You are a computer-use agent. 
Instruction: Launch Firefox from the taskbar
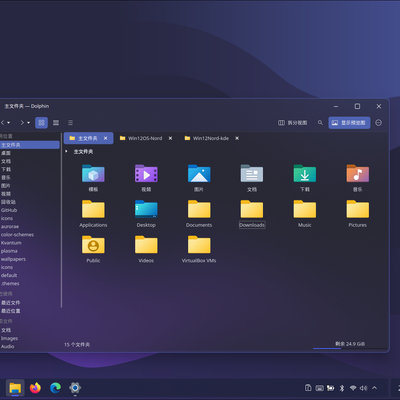(x=35, y=388)
